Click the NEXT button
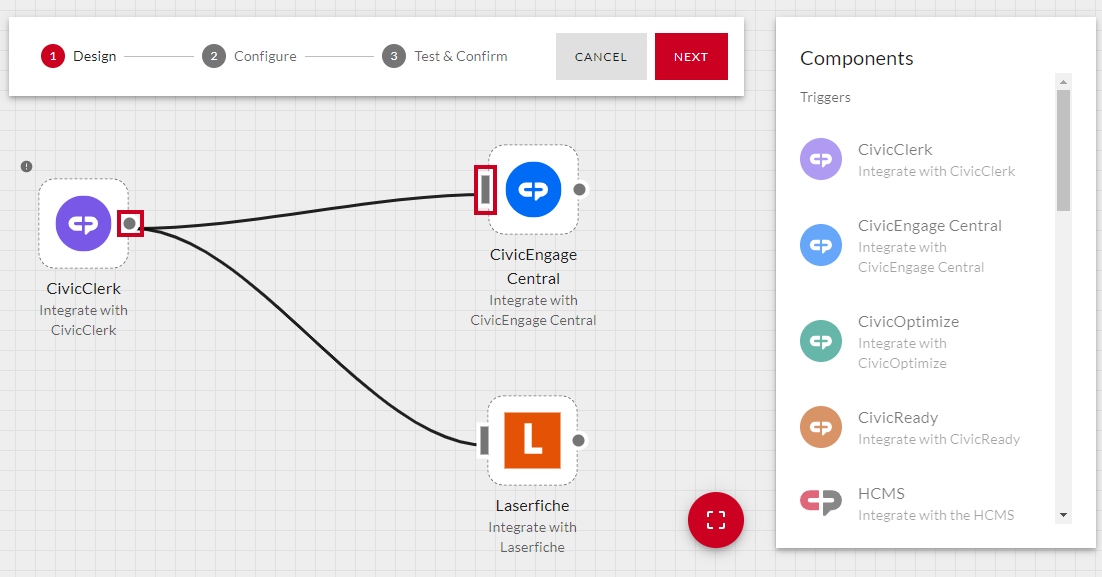Screen dimensions: 1102x577 (691, 56)
